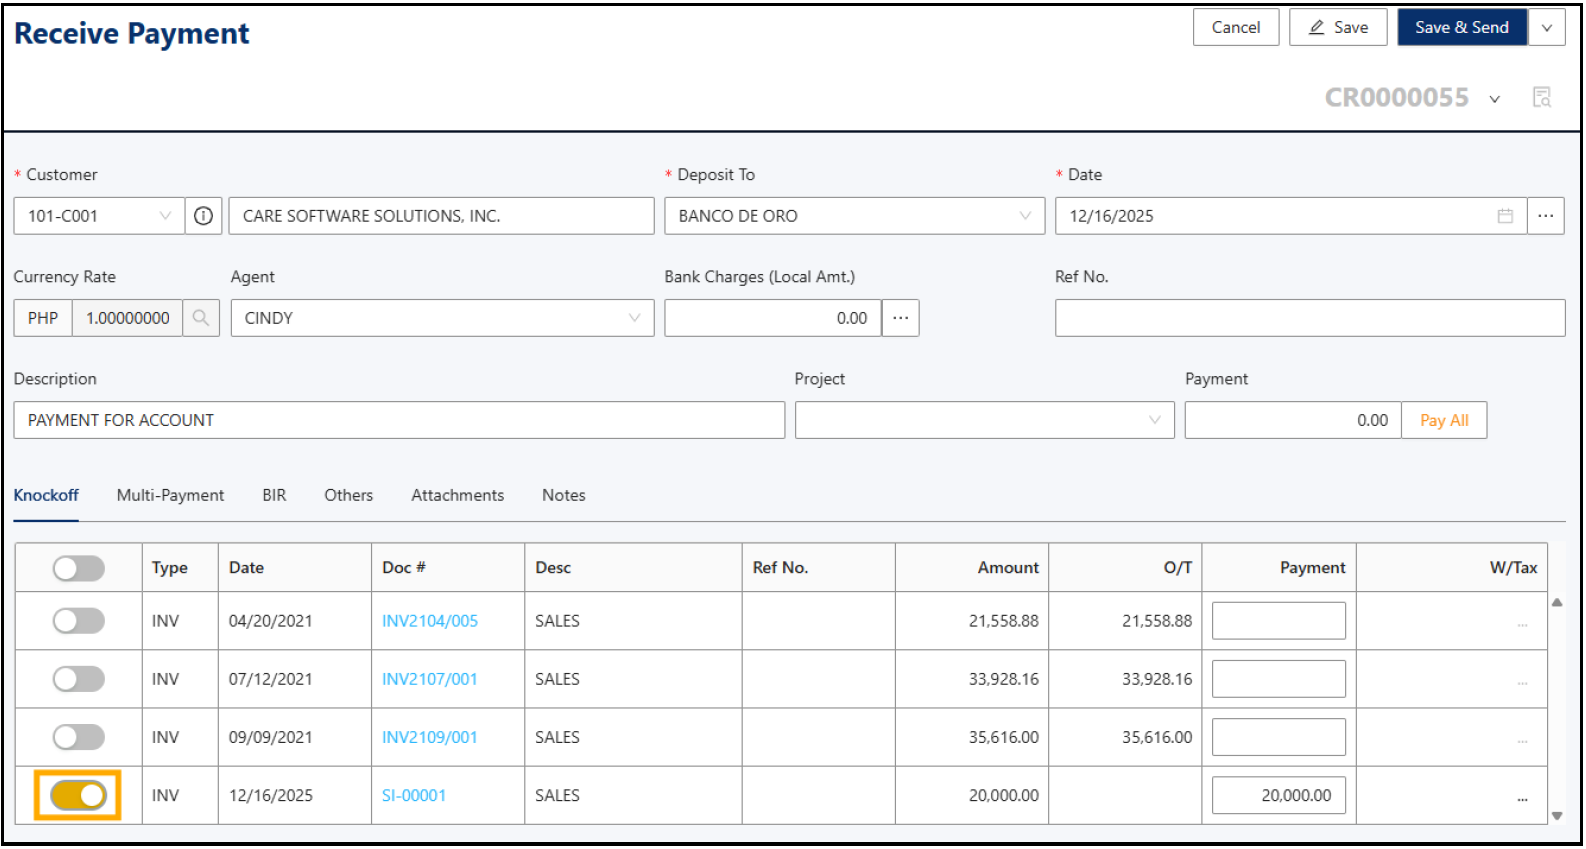Open the BIR tab
The image size is (1586, 849).
click(x=274, y=495)
